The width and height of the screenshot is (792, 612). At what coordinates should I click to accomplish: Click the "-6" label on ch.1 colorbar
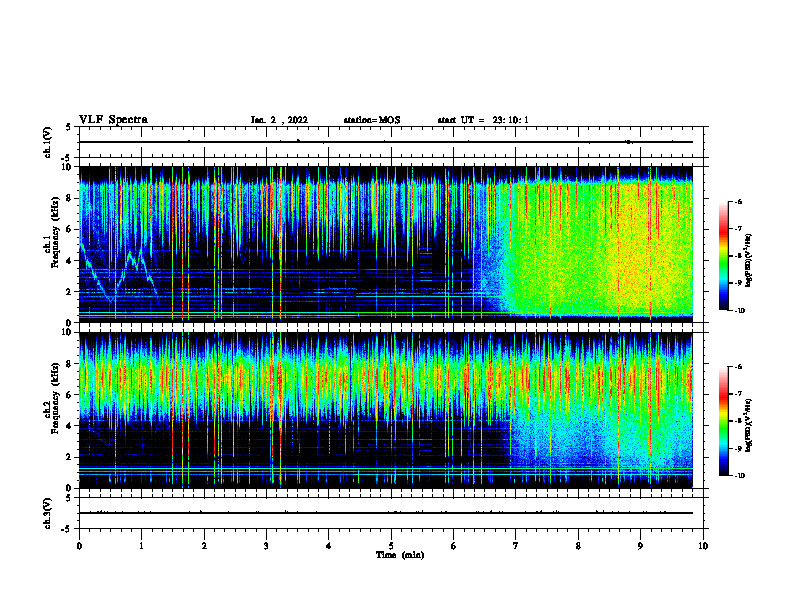[738, 202]
